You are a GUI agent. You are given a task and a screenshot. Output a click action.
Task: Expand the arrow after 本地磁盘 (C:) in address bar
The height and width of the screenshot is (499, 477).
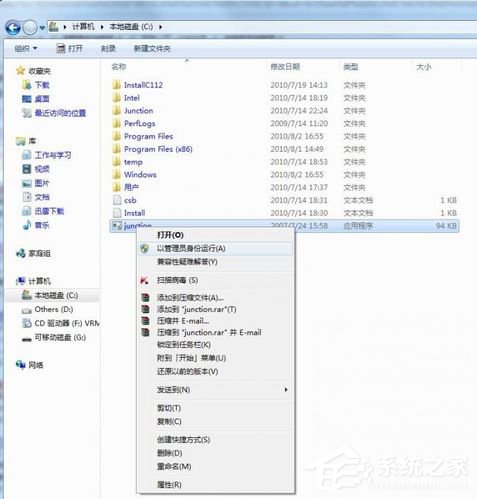tap(160, 27)
